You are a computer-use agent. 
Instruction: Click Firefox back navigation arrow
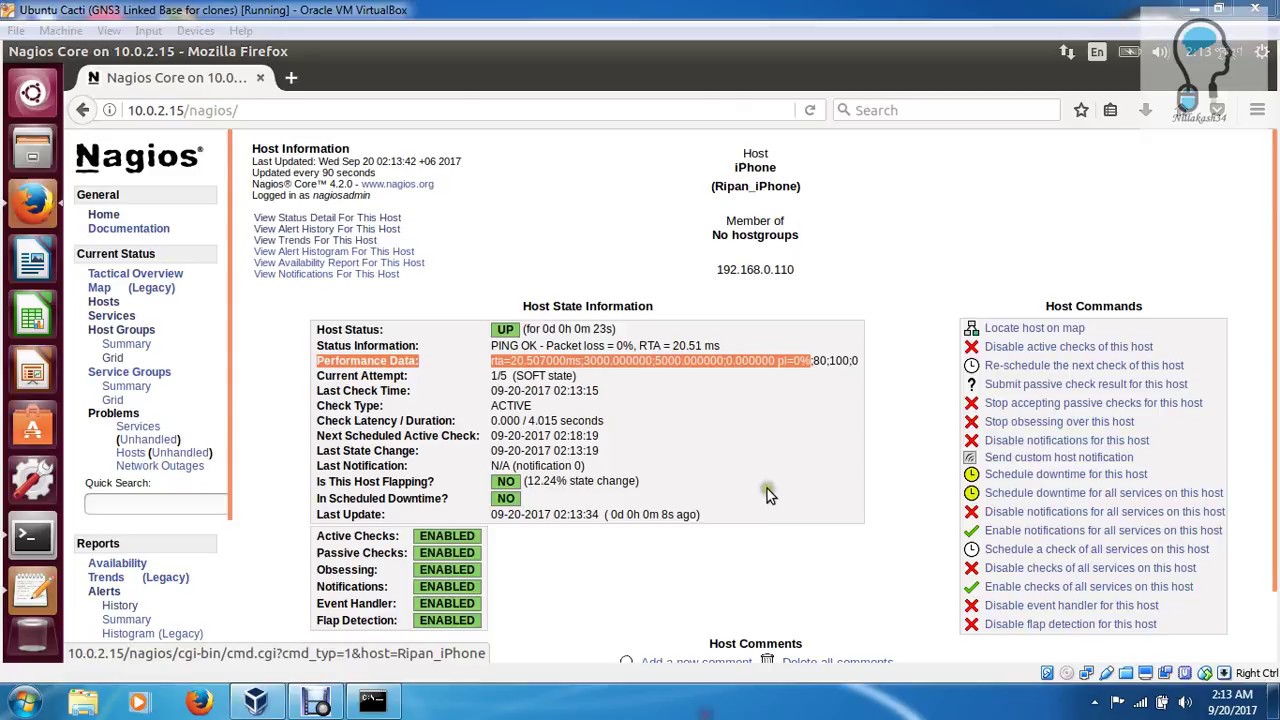(83, 110)
